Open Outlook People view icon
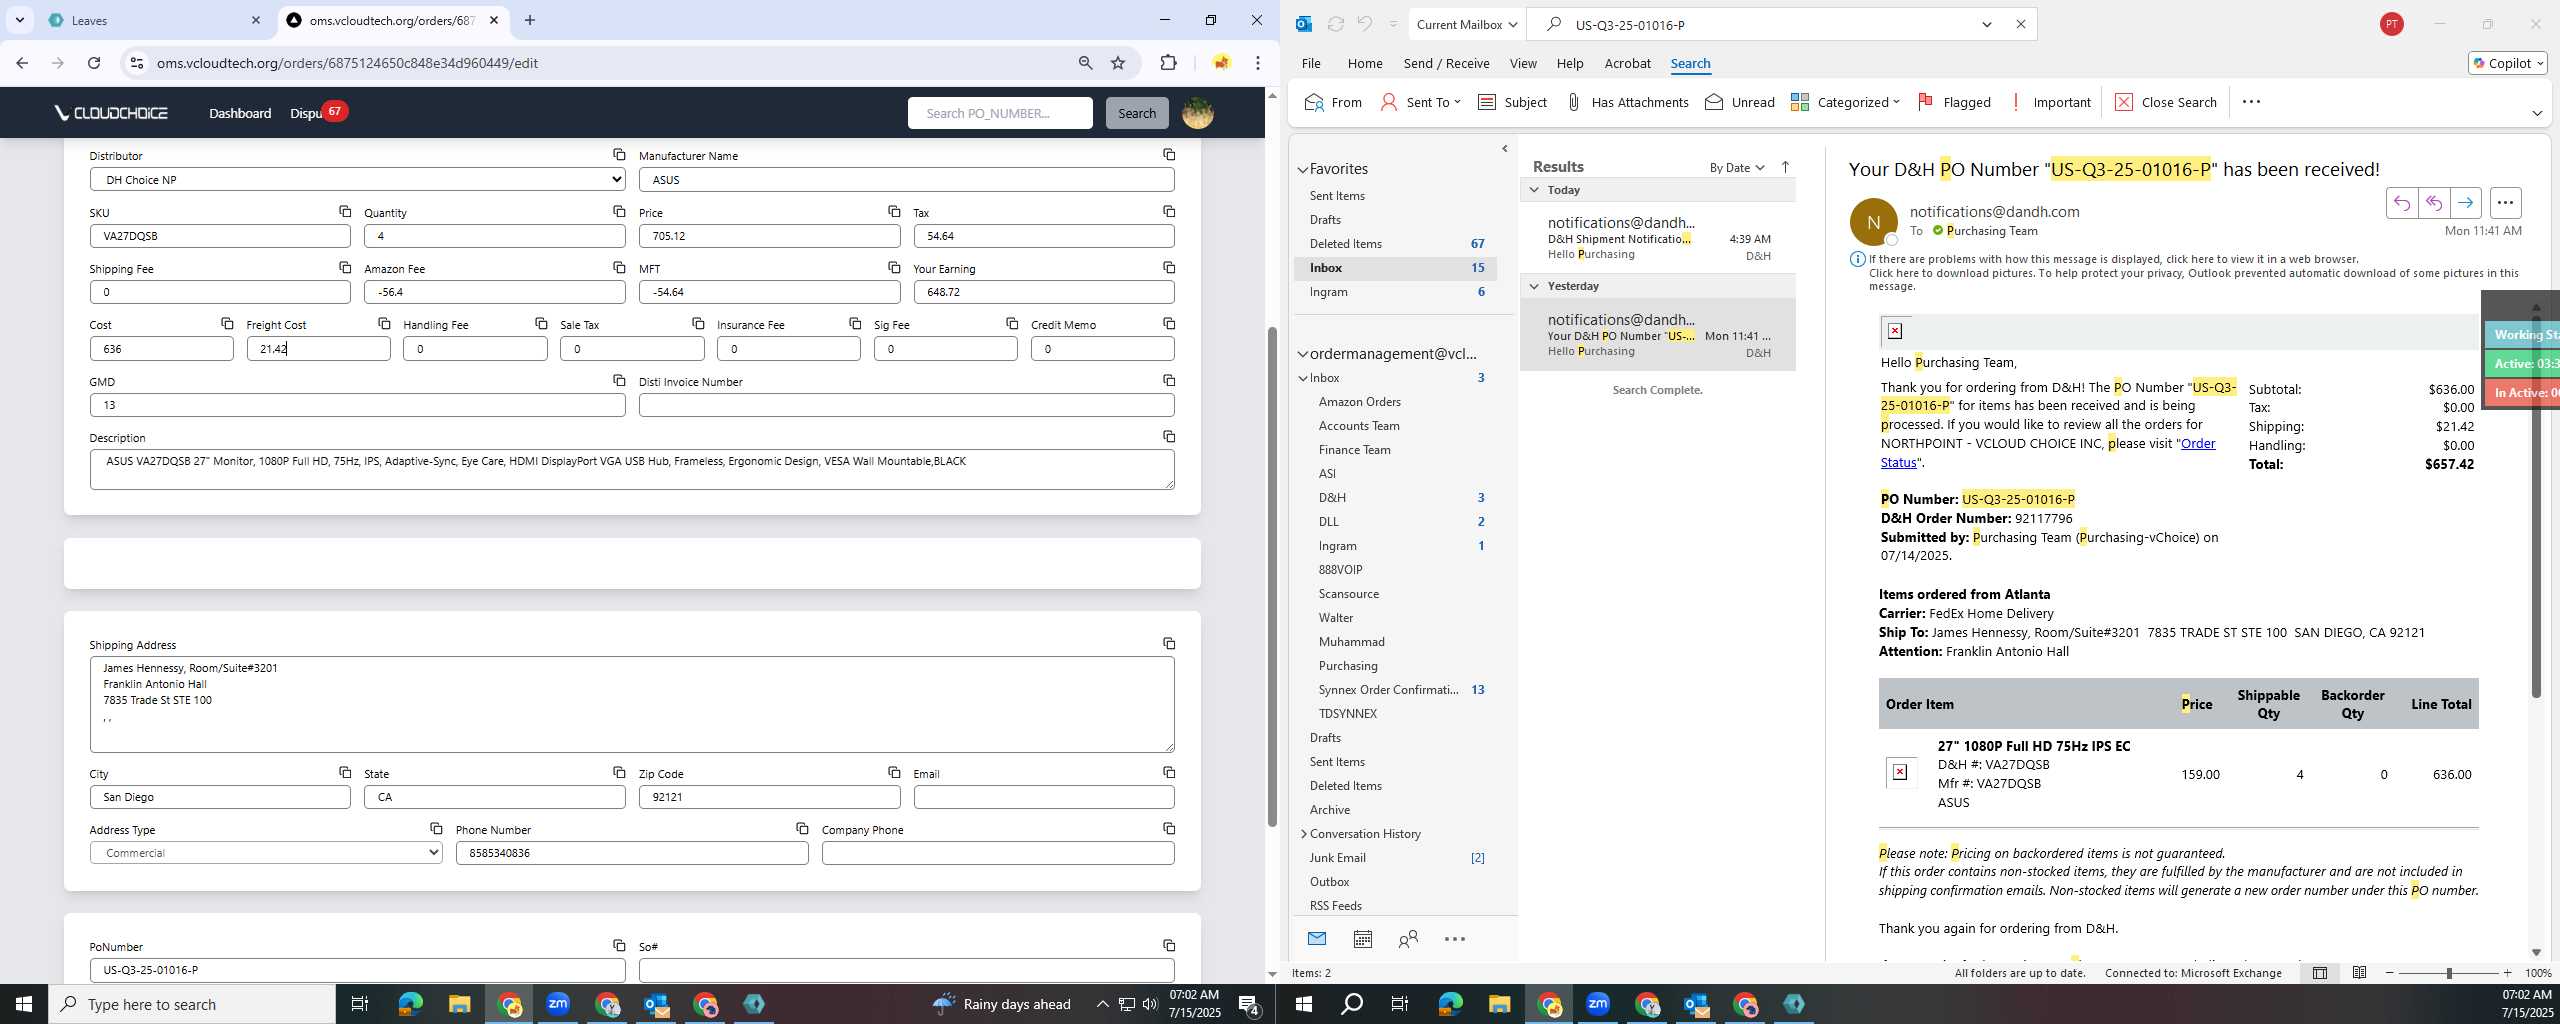The image size is (2560, 1024). (1408, 939)
